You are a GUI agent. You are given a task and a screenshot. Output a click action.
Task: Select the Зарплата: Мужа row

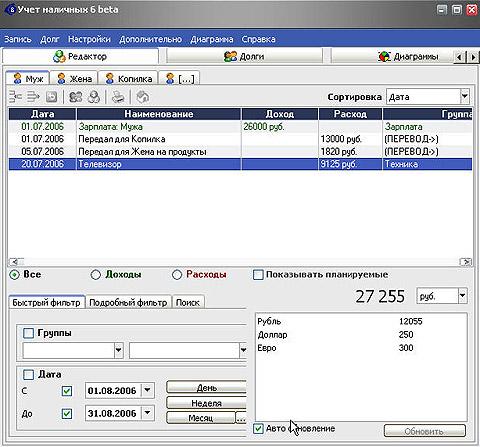(x=240, y=127)
